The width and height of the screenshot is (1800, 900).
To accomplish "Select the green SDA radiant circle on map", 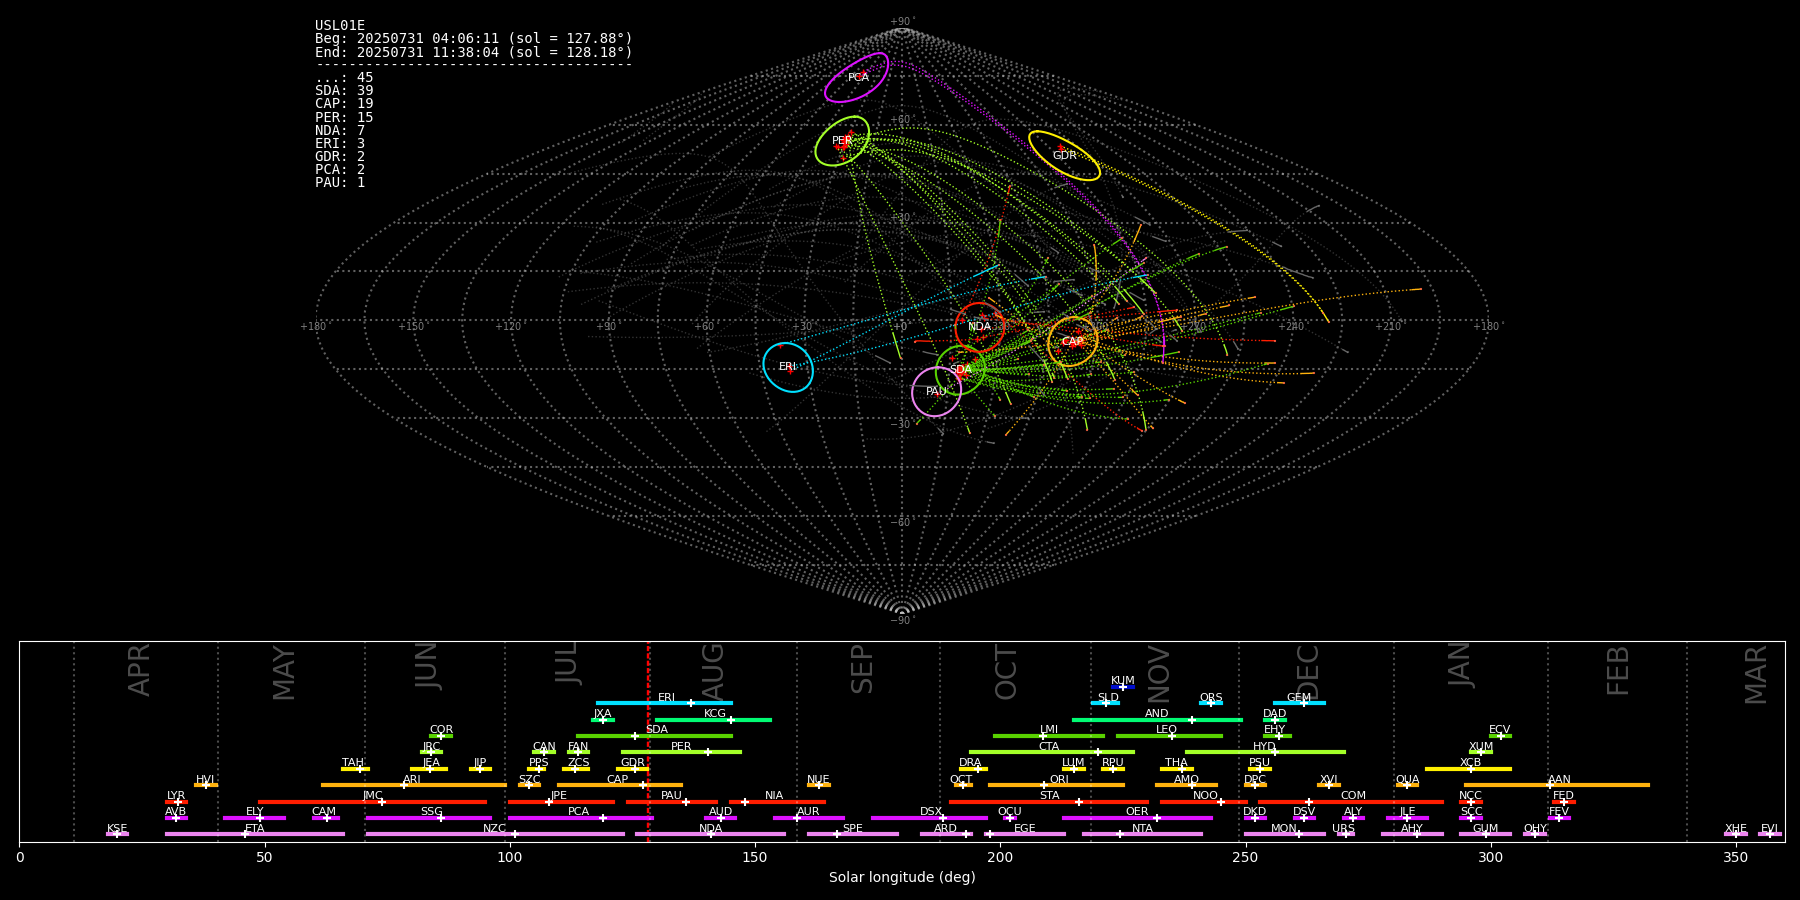I will [961, 370].
